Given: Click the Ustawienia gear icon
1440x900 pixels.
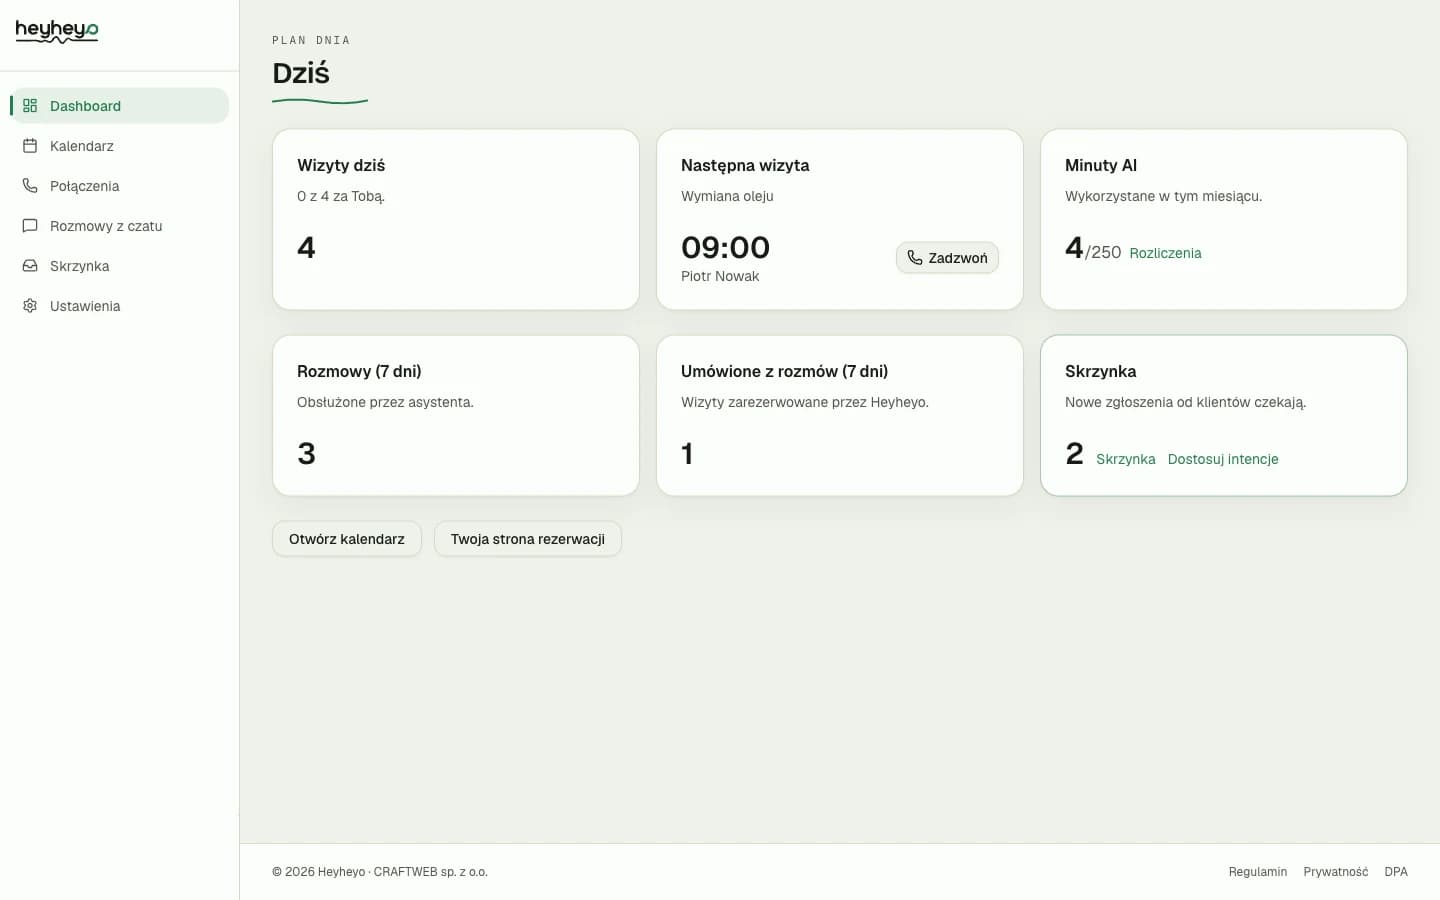Looking at the screenshot, I should point(30,305).
